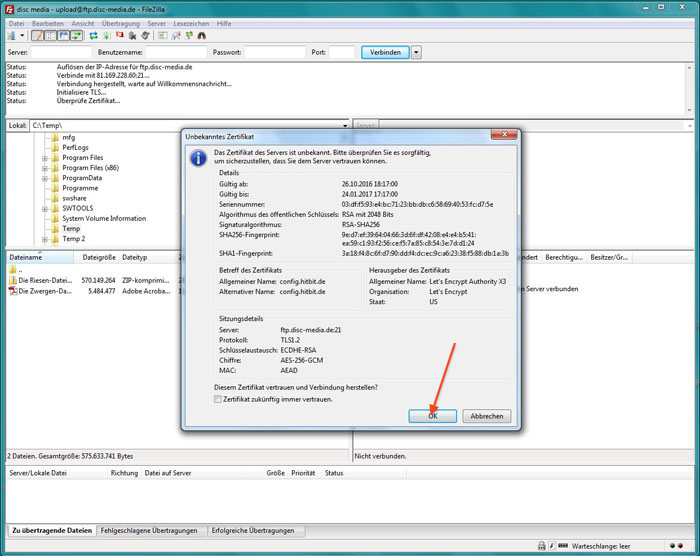The height and width of the screenshot is (556, 700).
Task: Select System Volume Information folder
Action: click(x=104, y=218)
